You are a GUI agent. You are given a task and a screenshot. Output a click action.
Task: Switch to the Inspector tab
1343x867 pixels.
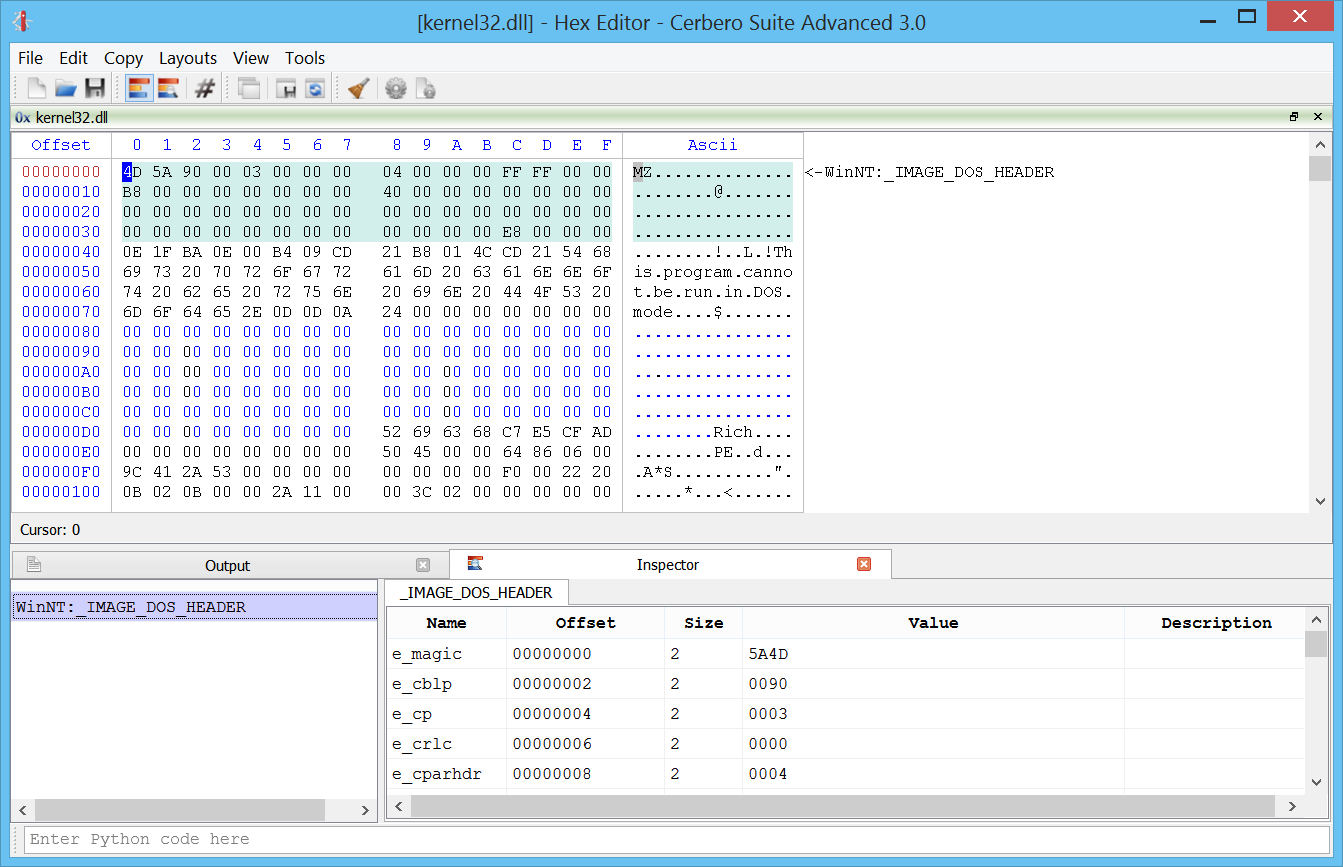point(668,564)
